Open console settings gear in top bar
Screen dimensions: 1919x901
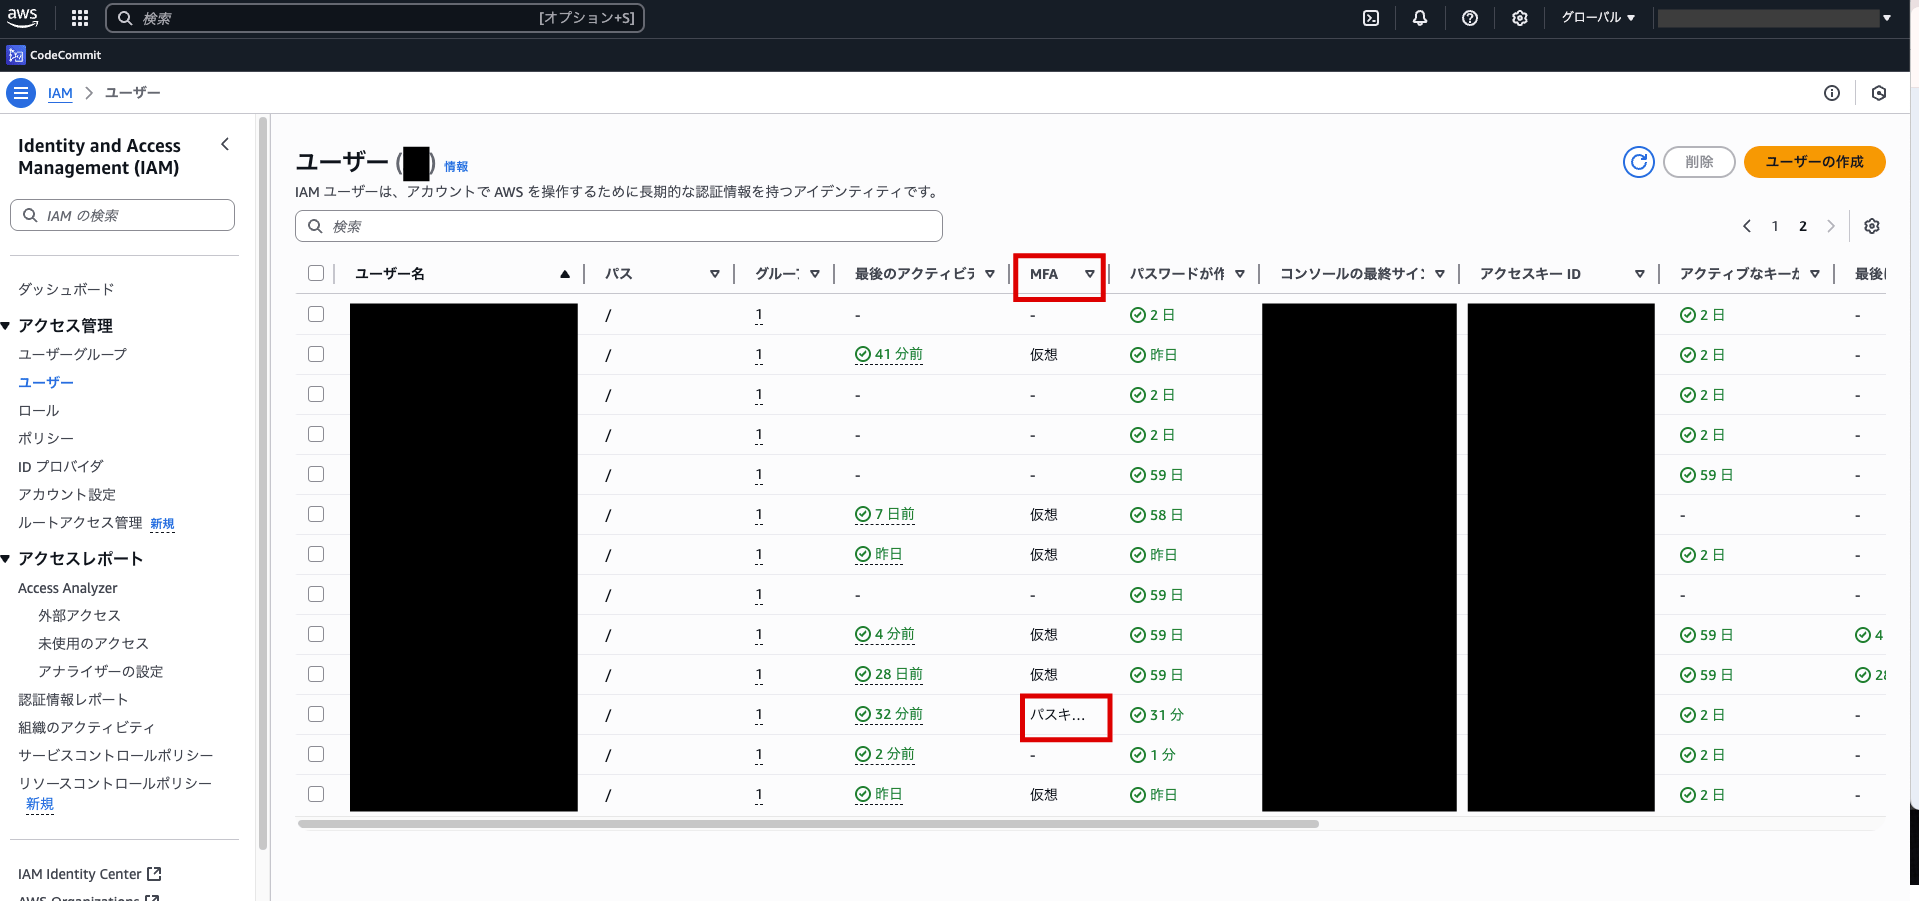point(1520,18)
